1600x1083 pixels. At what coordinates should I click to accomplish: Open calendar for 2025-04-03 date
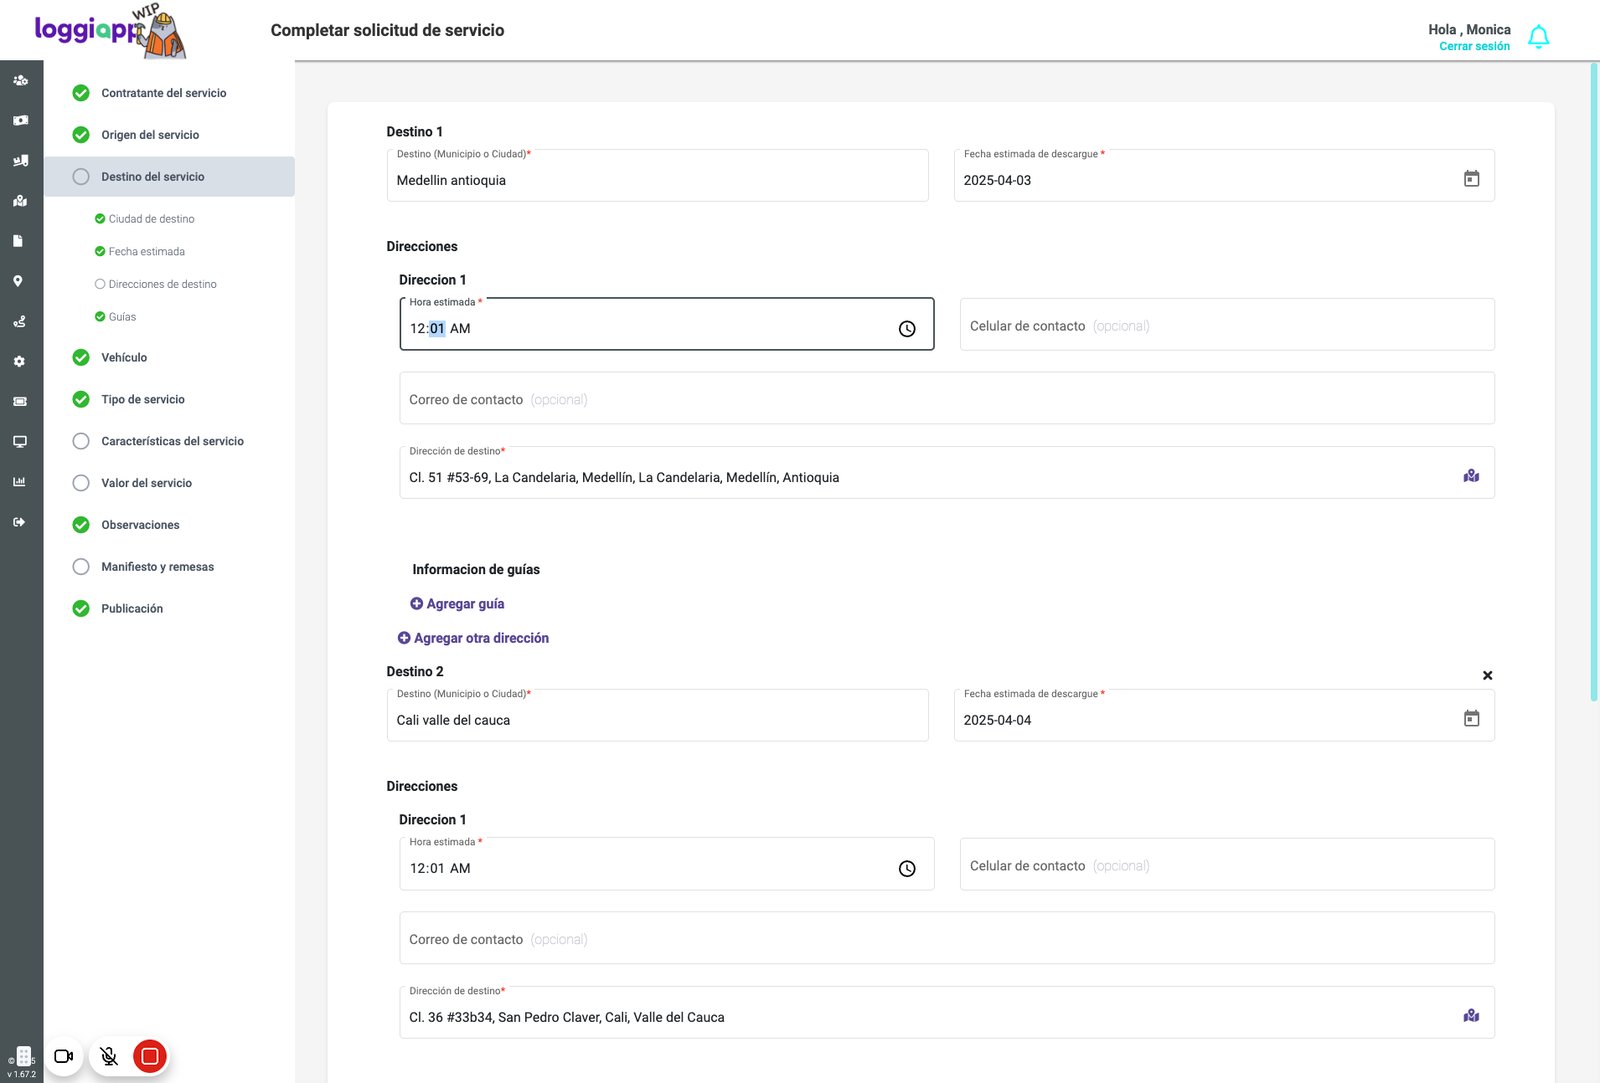coord(1471,179)
